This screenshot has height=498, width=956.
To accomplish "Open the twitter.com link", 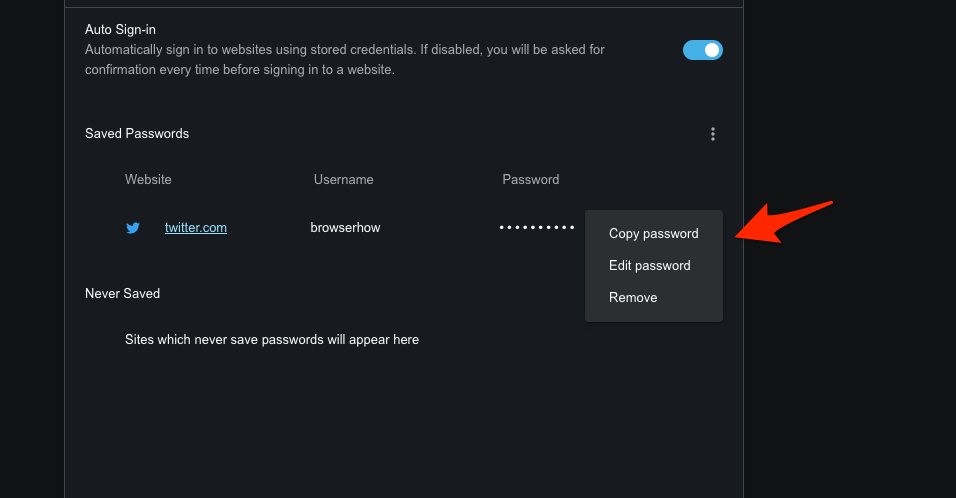I will (x=196, y=228).
